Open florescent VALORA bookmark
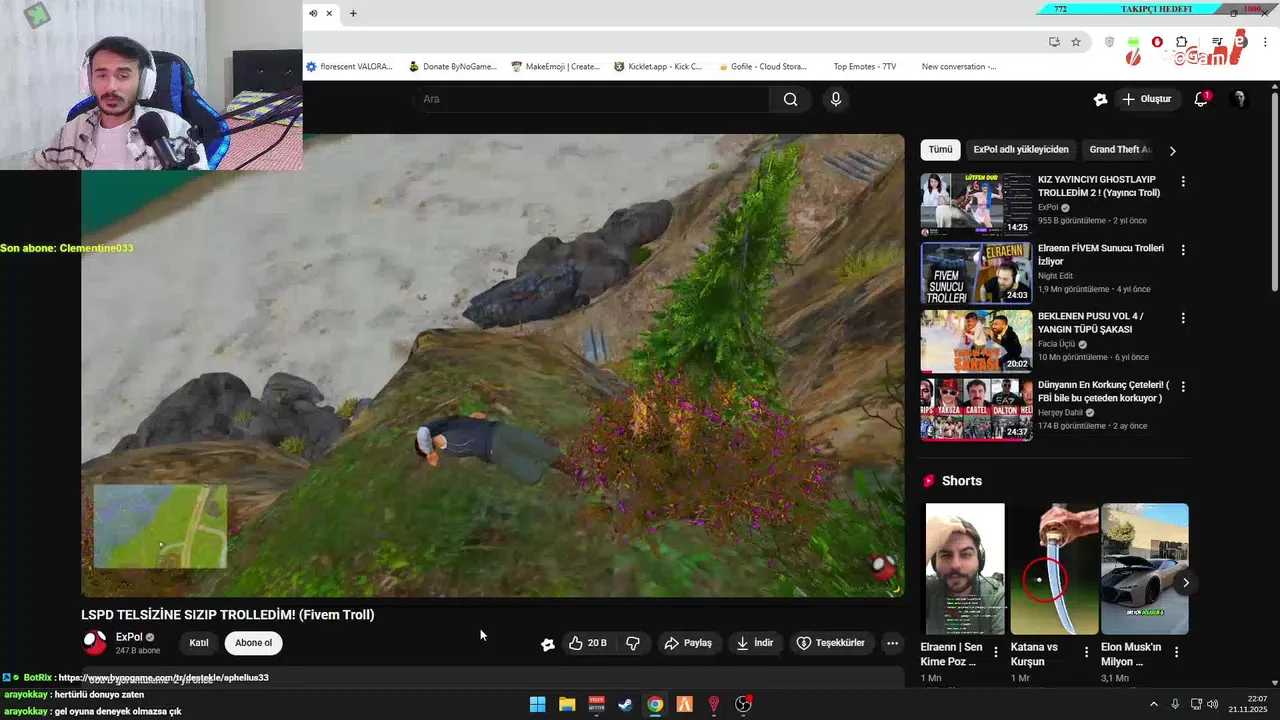The height and width of the screenshot is (720, 1280). (349, 67)
